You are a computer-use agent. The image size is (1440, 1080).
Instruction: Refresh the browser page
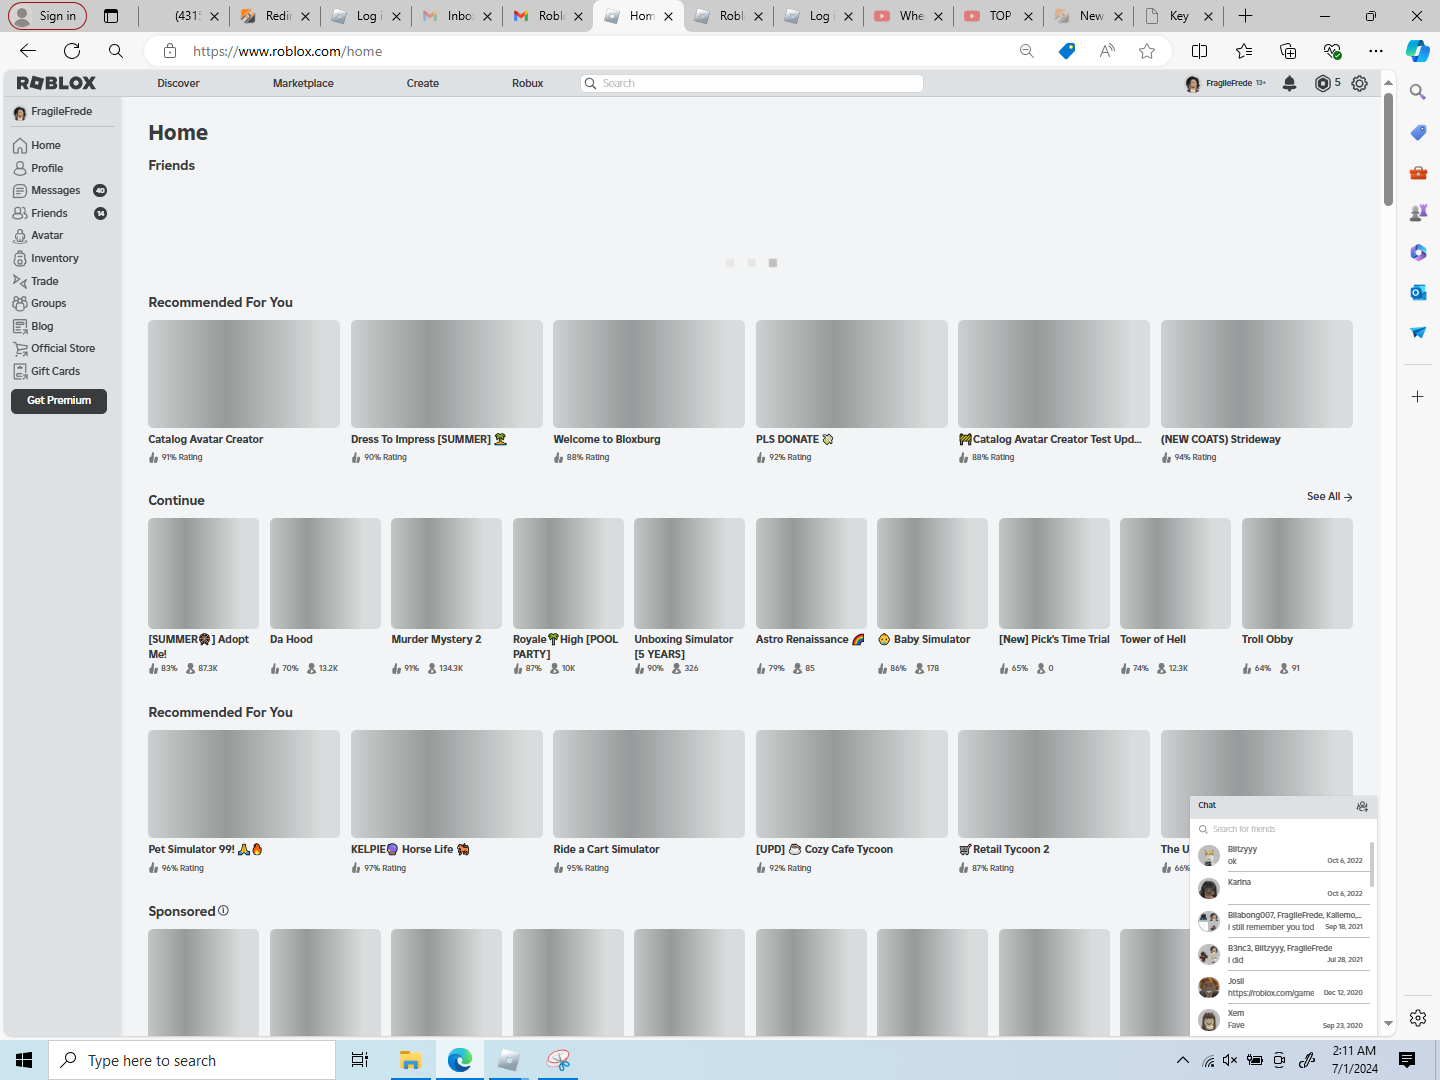pyautogui.click(x=72, y=51)
